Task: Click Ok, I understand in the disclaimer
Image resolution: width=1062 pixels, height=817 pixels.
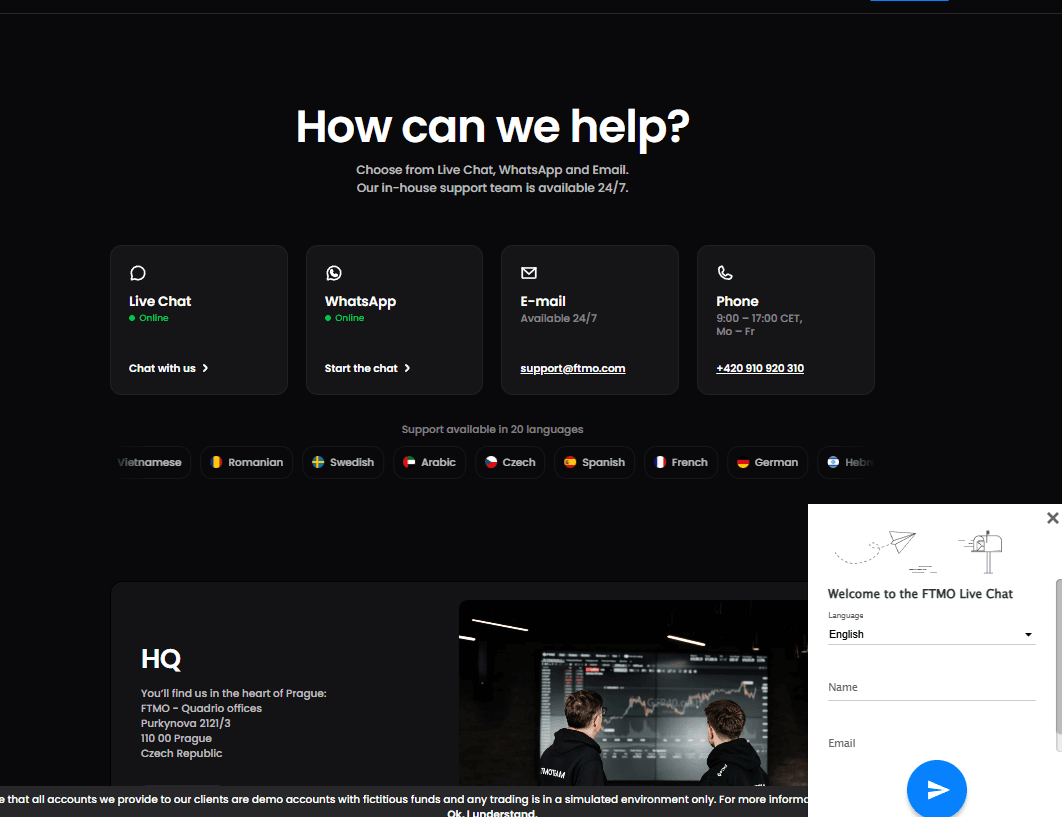Action: pos(492,813)
